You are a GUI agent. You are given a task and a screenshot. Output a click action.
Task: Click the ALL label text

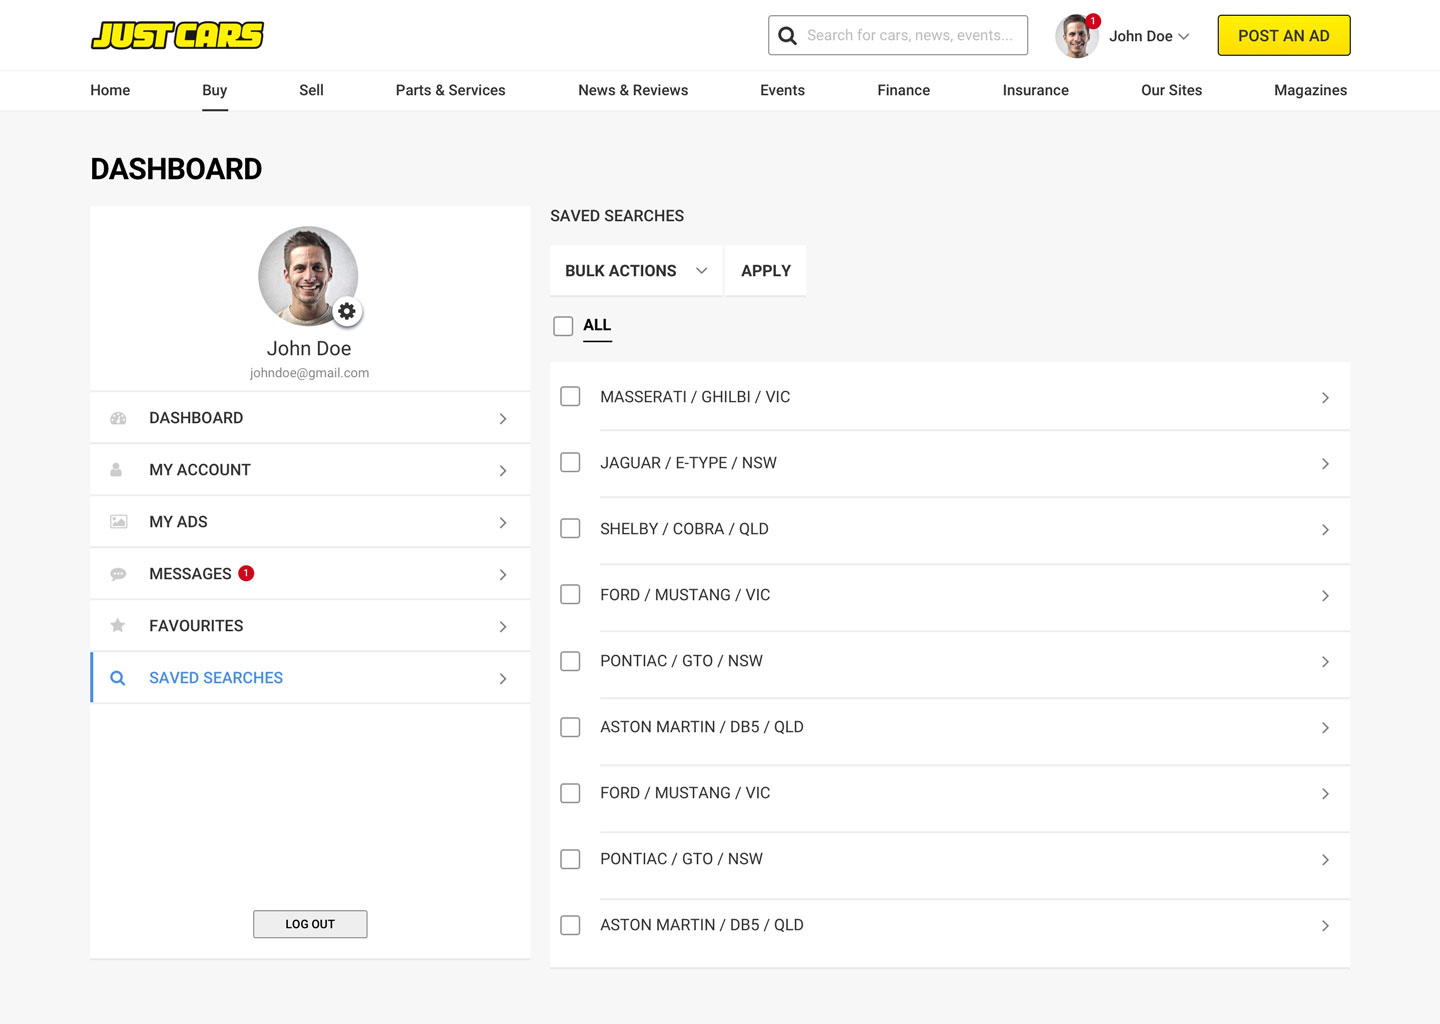click(x=597, y=325)
